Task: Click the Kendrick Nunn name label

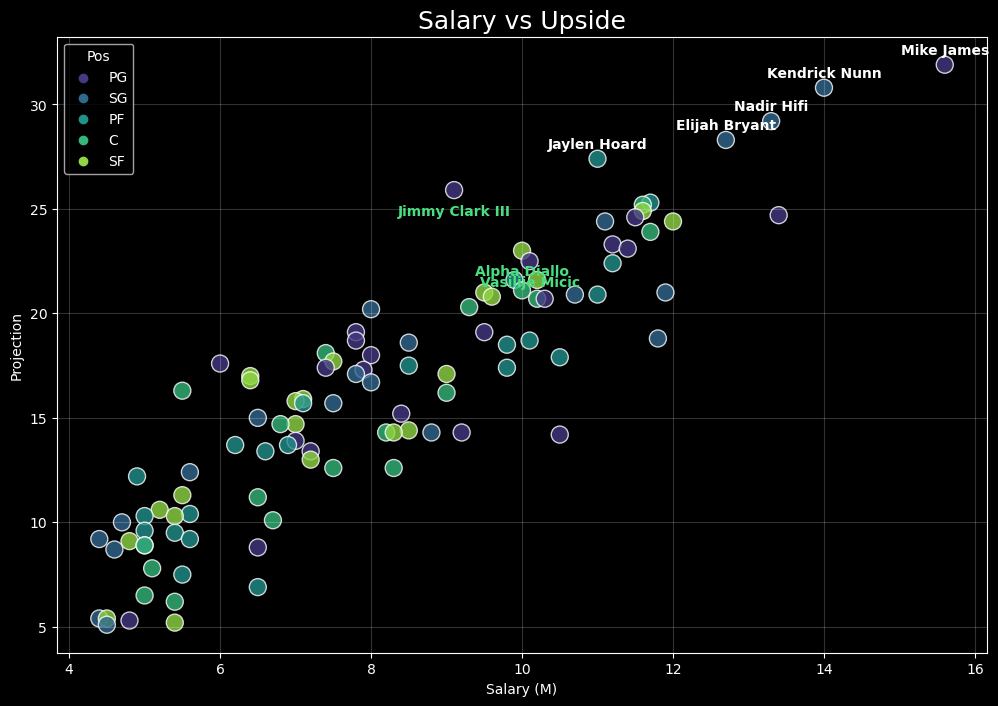Action: [x=824, y=74]
